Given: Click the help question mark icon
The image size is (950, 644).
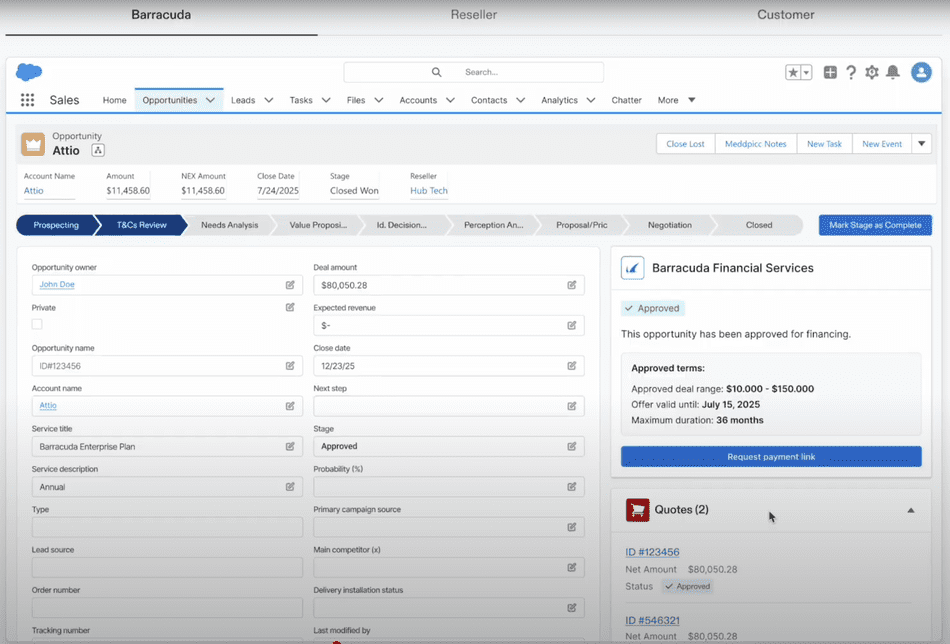Looking at the screenshot, I should click(851, 72).
